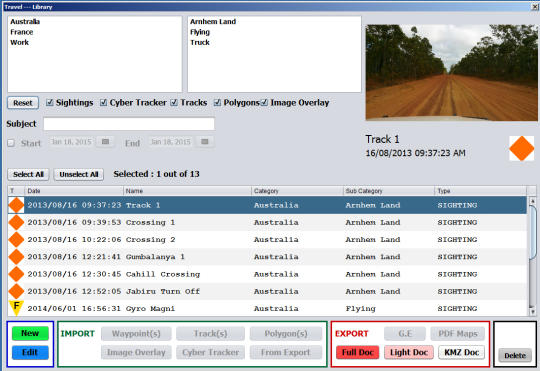Click Select All button
This screenshot has height=371, width=540.
[x=28, y=174]
